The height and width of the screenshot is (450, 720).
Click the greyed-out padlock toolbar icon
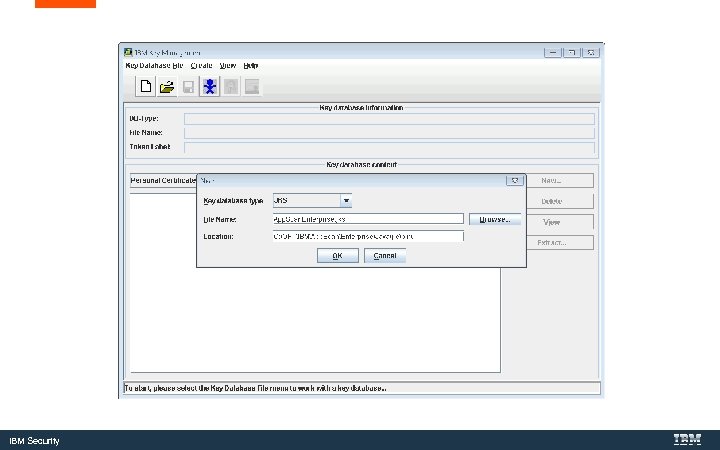pos(231,86)
